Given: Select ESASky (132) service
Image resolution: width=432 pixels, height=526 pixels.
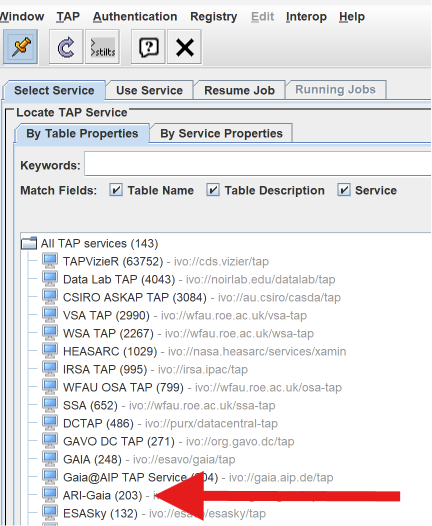Looking at the screenshot, I should click(100, 513).
